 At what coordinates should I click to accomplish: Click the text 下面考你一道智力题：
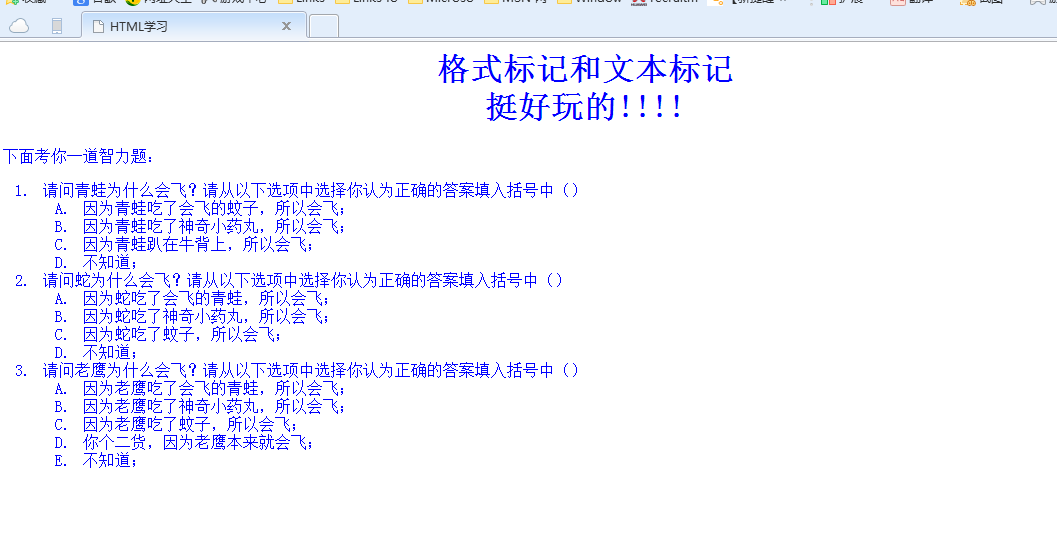point(78,156)
